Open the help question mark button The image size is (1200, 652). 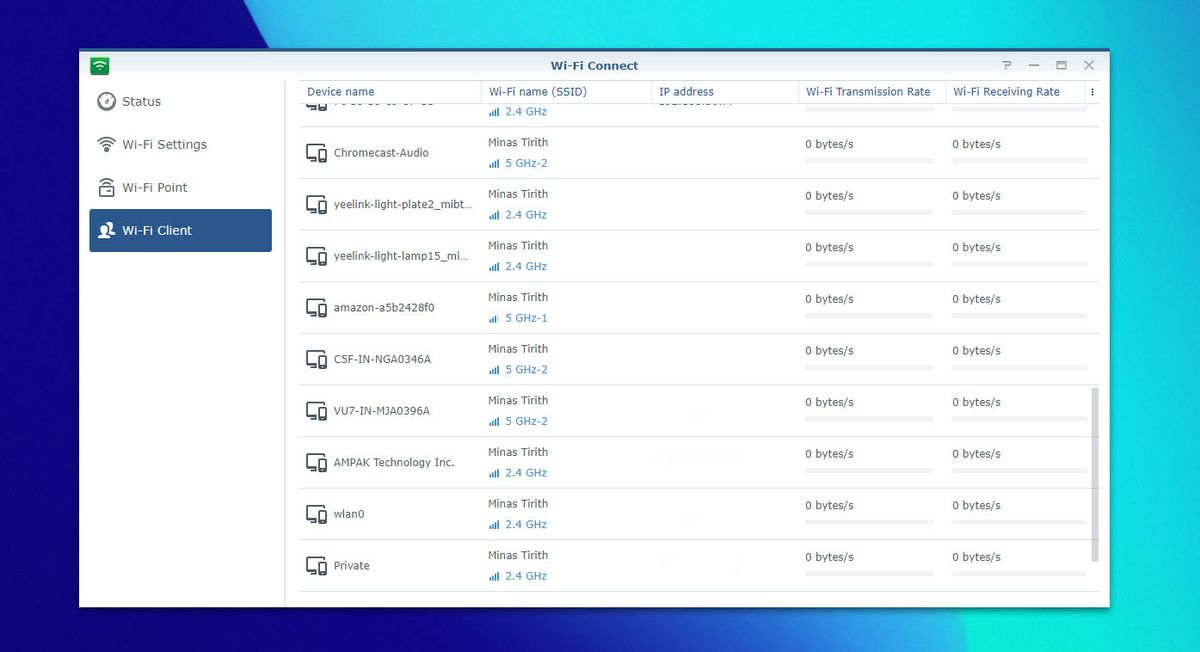(x=1007, y=66)
